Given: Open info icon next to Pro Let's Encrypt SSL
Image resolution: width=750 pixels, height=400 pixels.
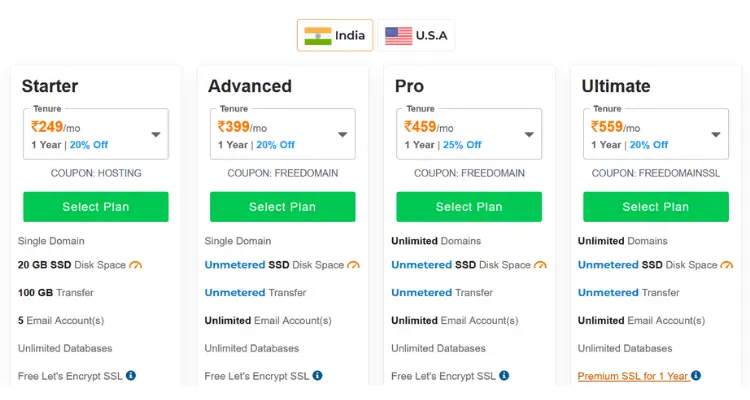Looking at the screenshot, I should point(504,376).
